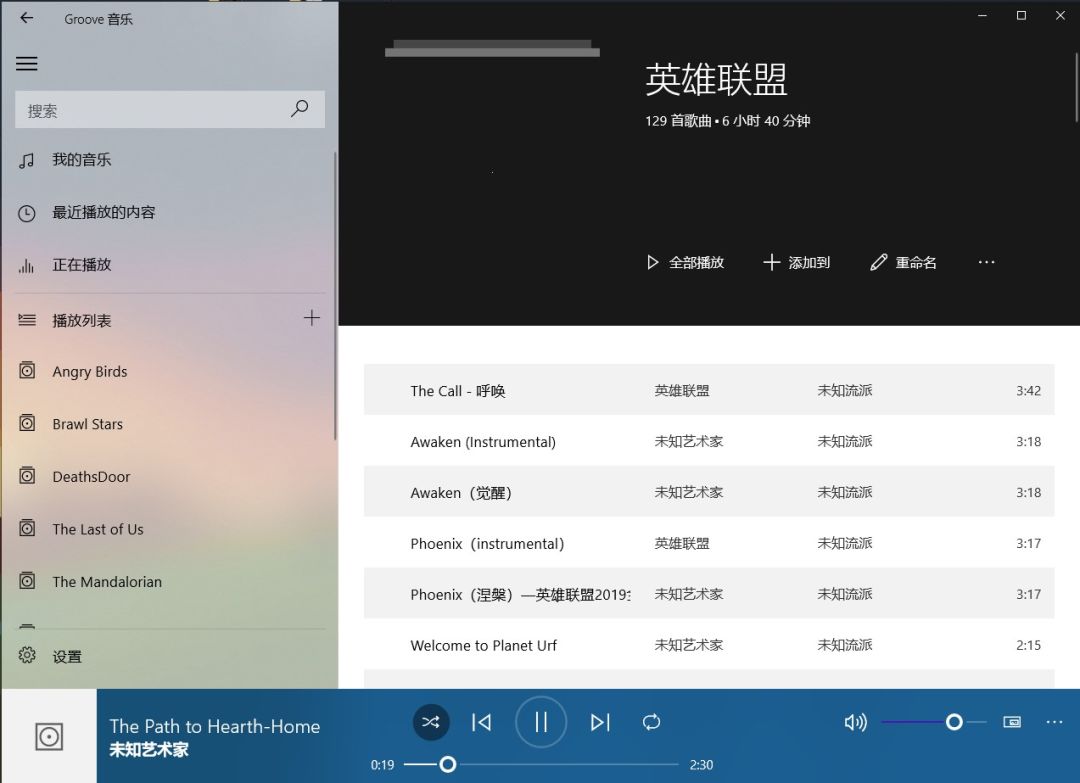Click the seek bar position handle
Screen dimensions: 1080x783
tap(448, 764)
